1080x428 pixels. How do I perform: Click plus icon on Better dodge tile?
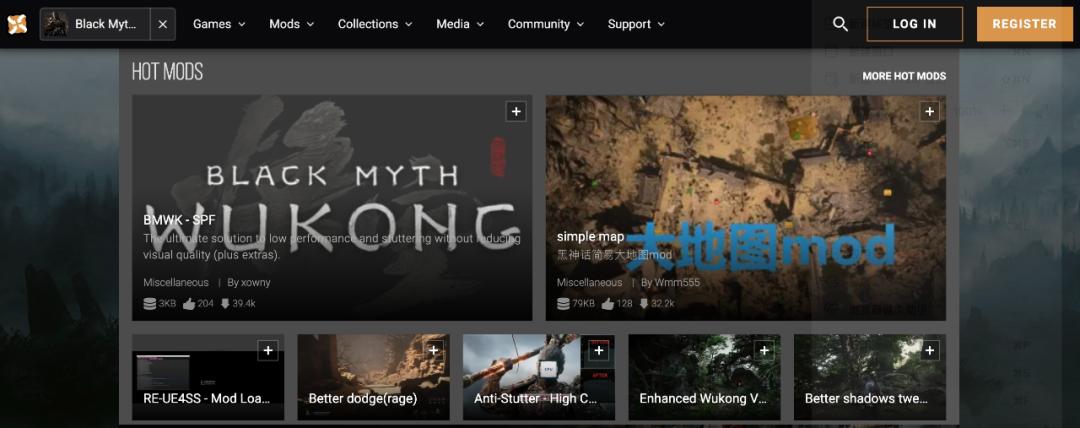(x=433, y=351)
